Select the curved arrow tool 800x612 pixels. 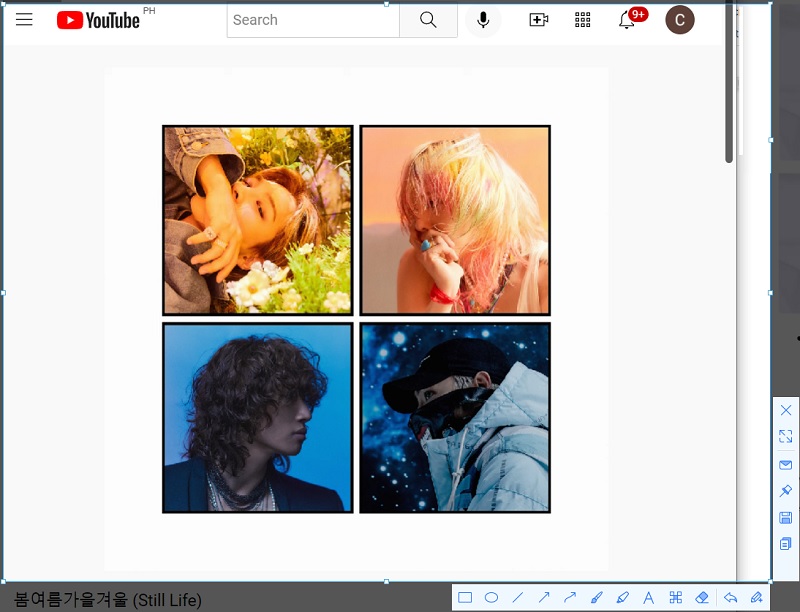(570, 597)
